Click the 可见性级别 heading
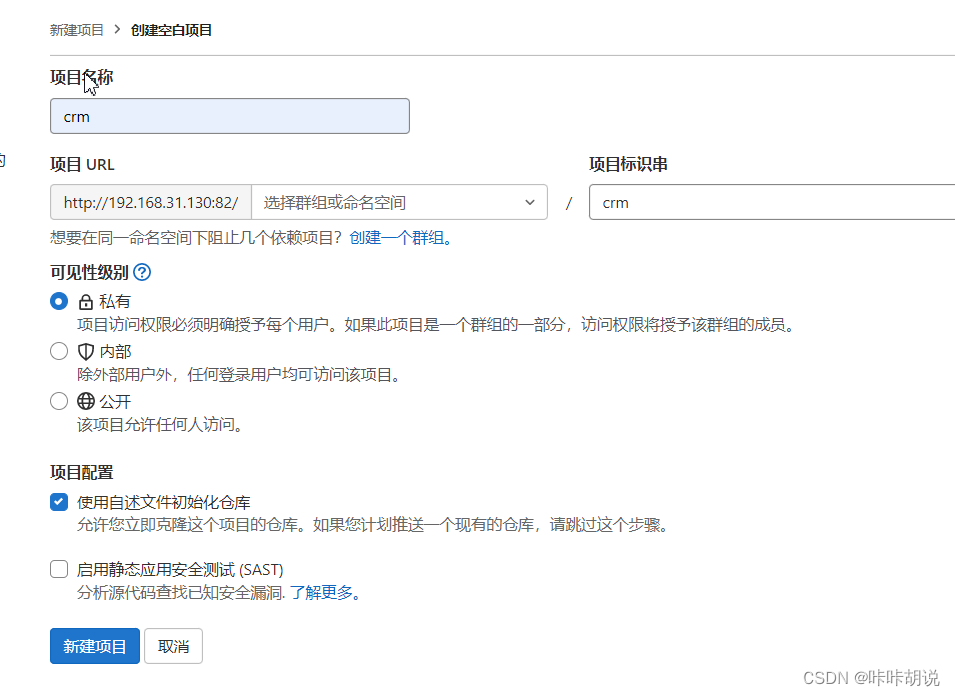 90,272
